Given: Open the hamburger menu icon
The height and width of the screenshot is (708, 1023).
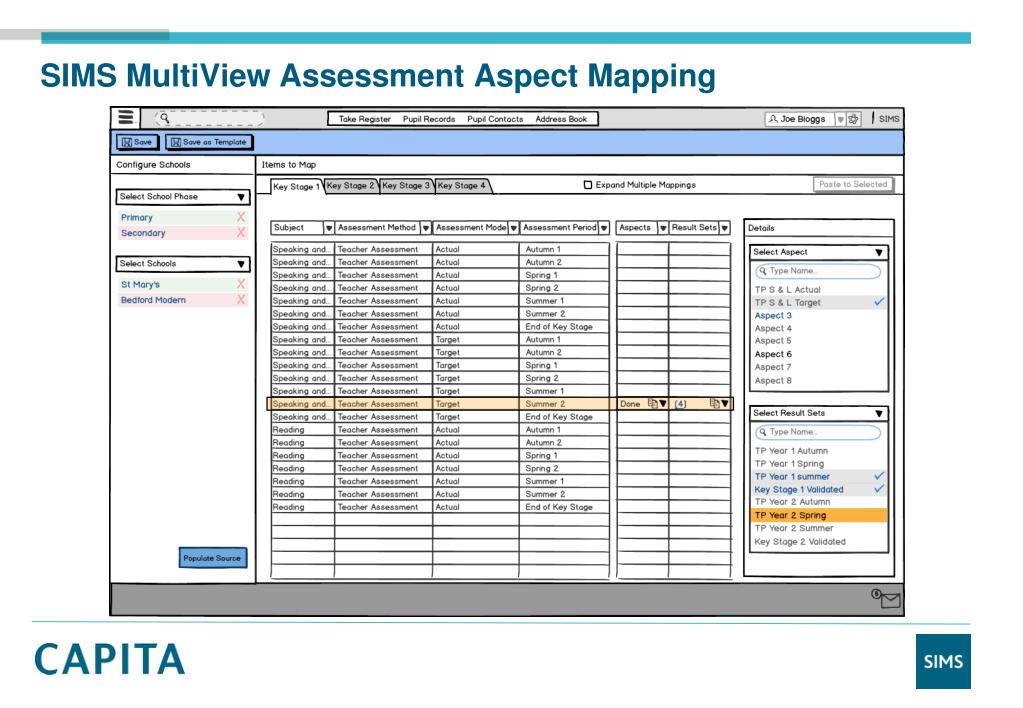Looking at the screenshot, I should 125,117.
